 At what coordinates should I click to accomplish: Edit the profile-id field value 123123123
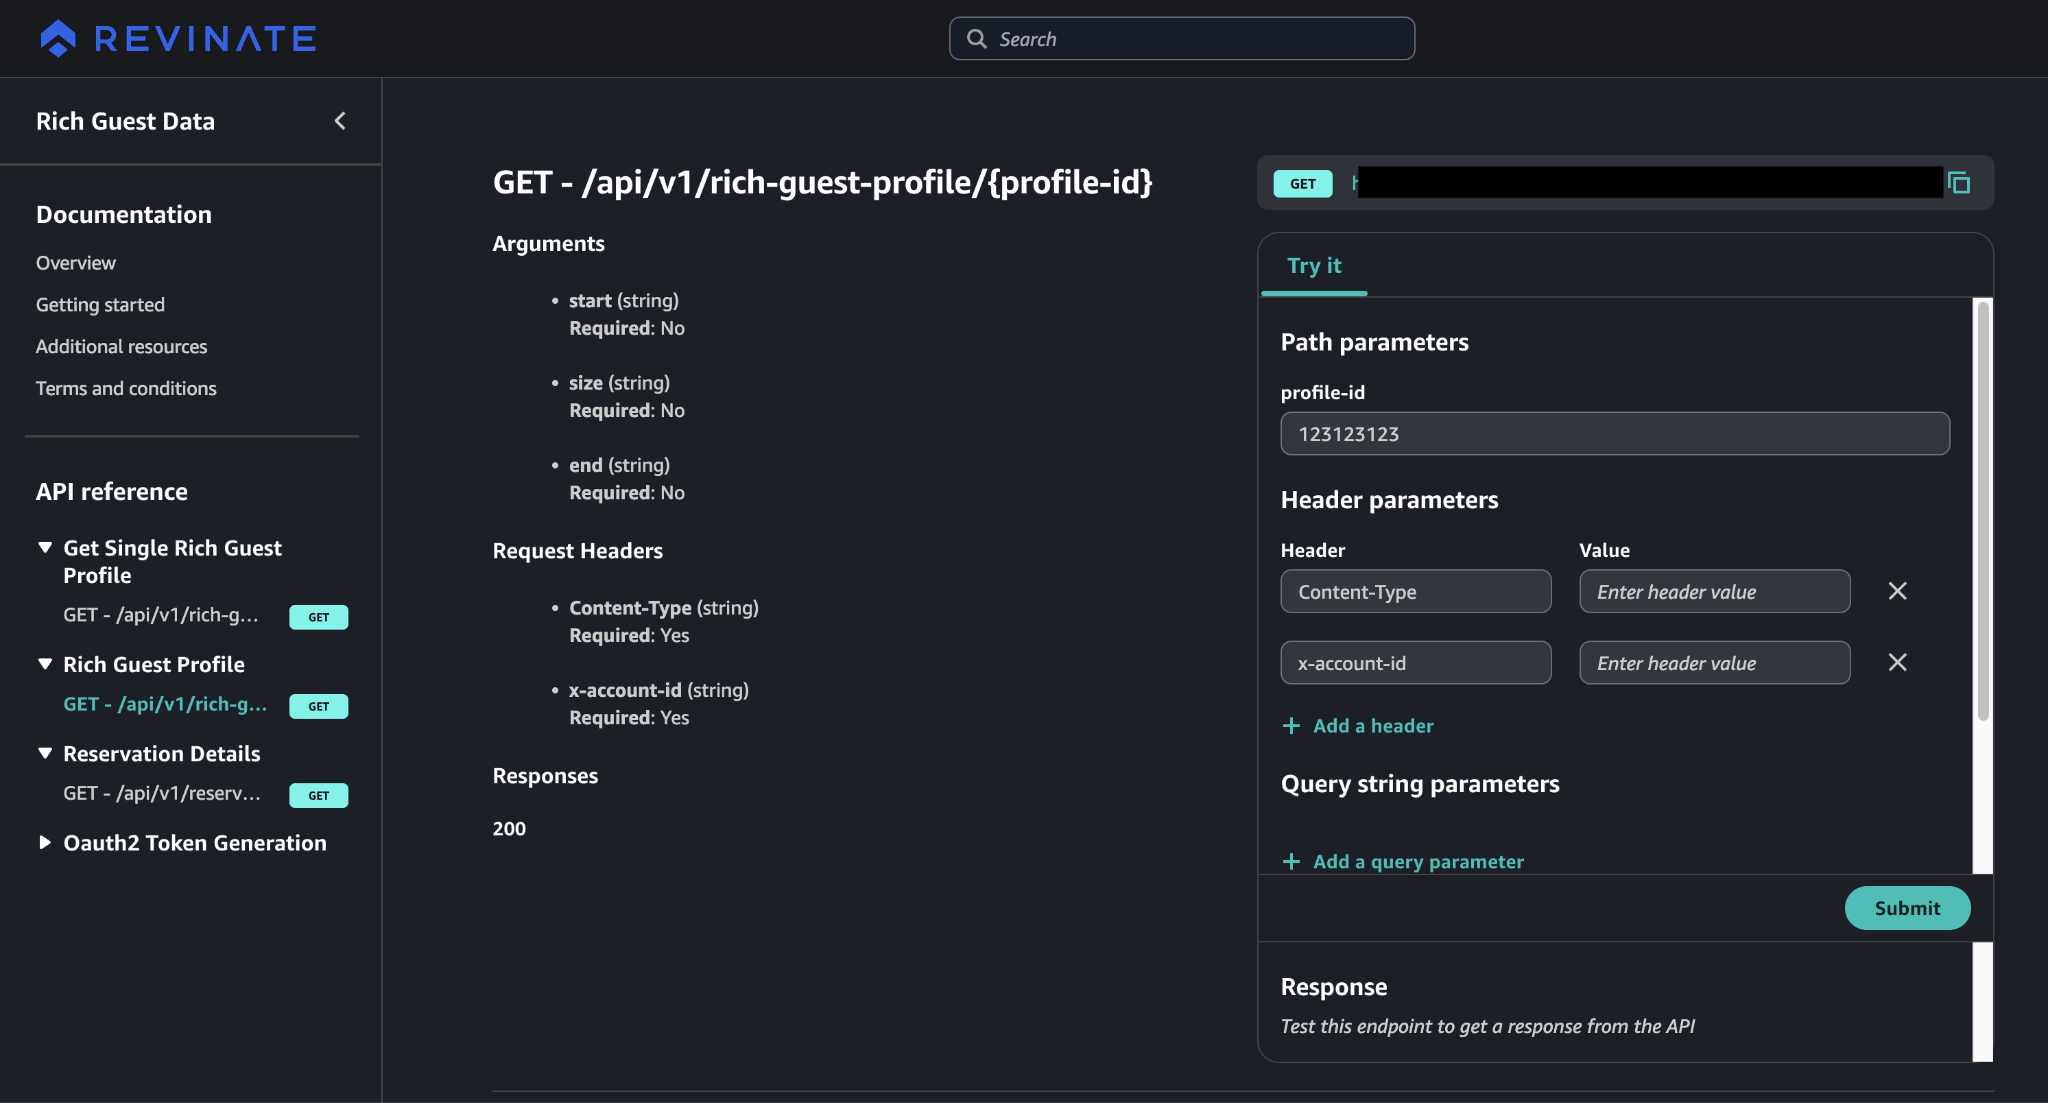click(x=1615, y=434)
